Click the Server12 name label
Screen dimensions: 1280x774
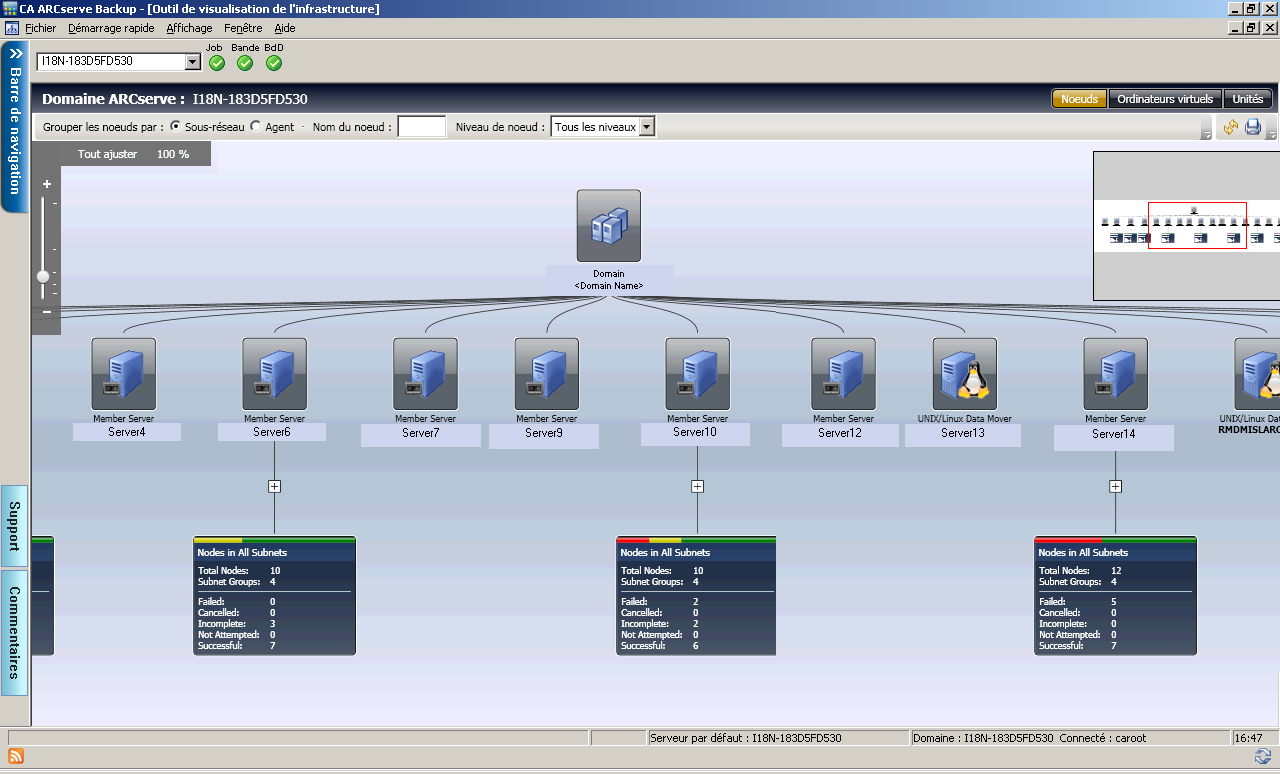coord(840,433)
